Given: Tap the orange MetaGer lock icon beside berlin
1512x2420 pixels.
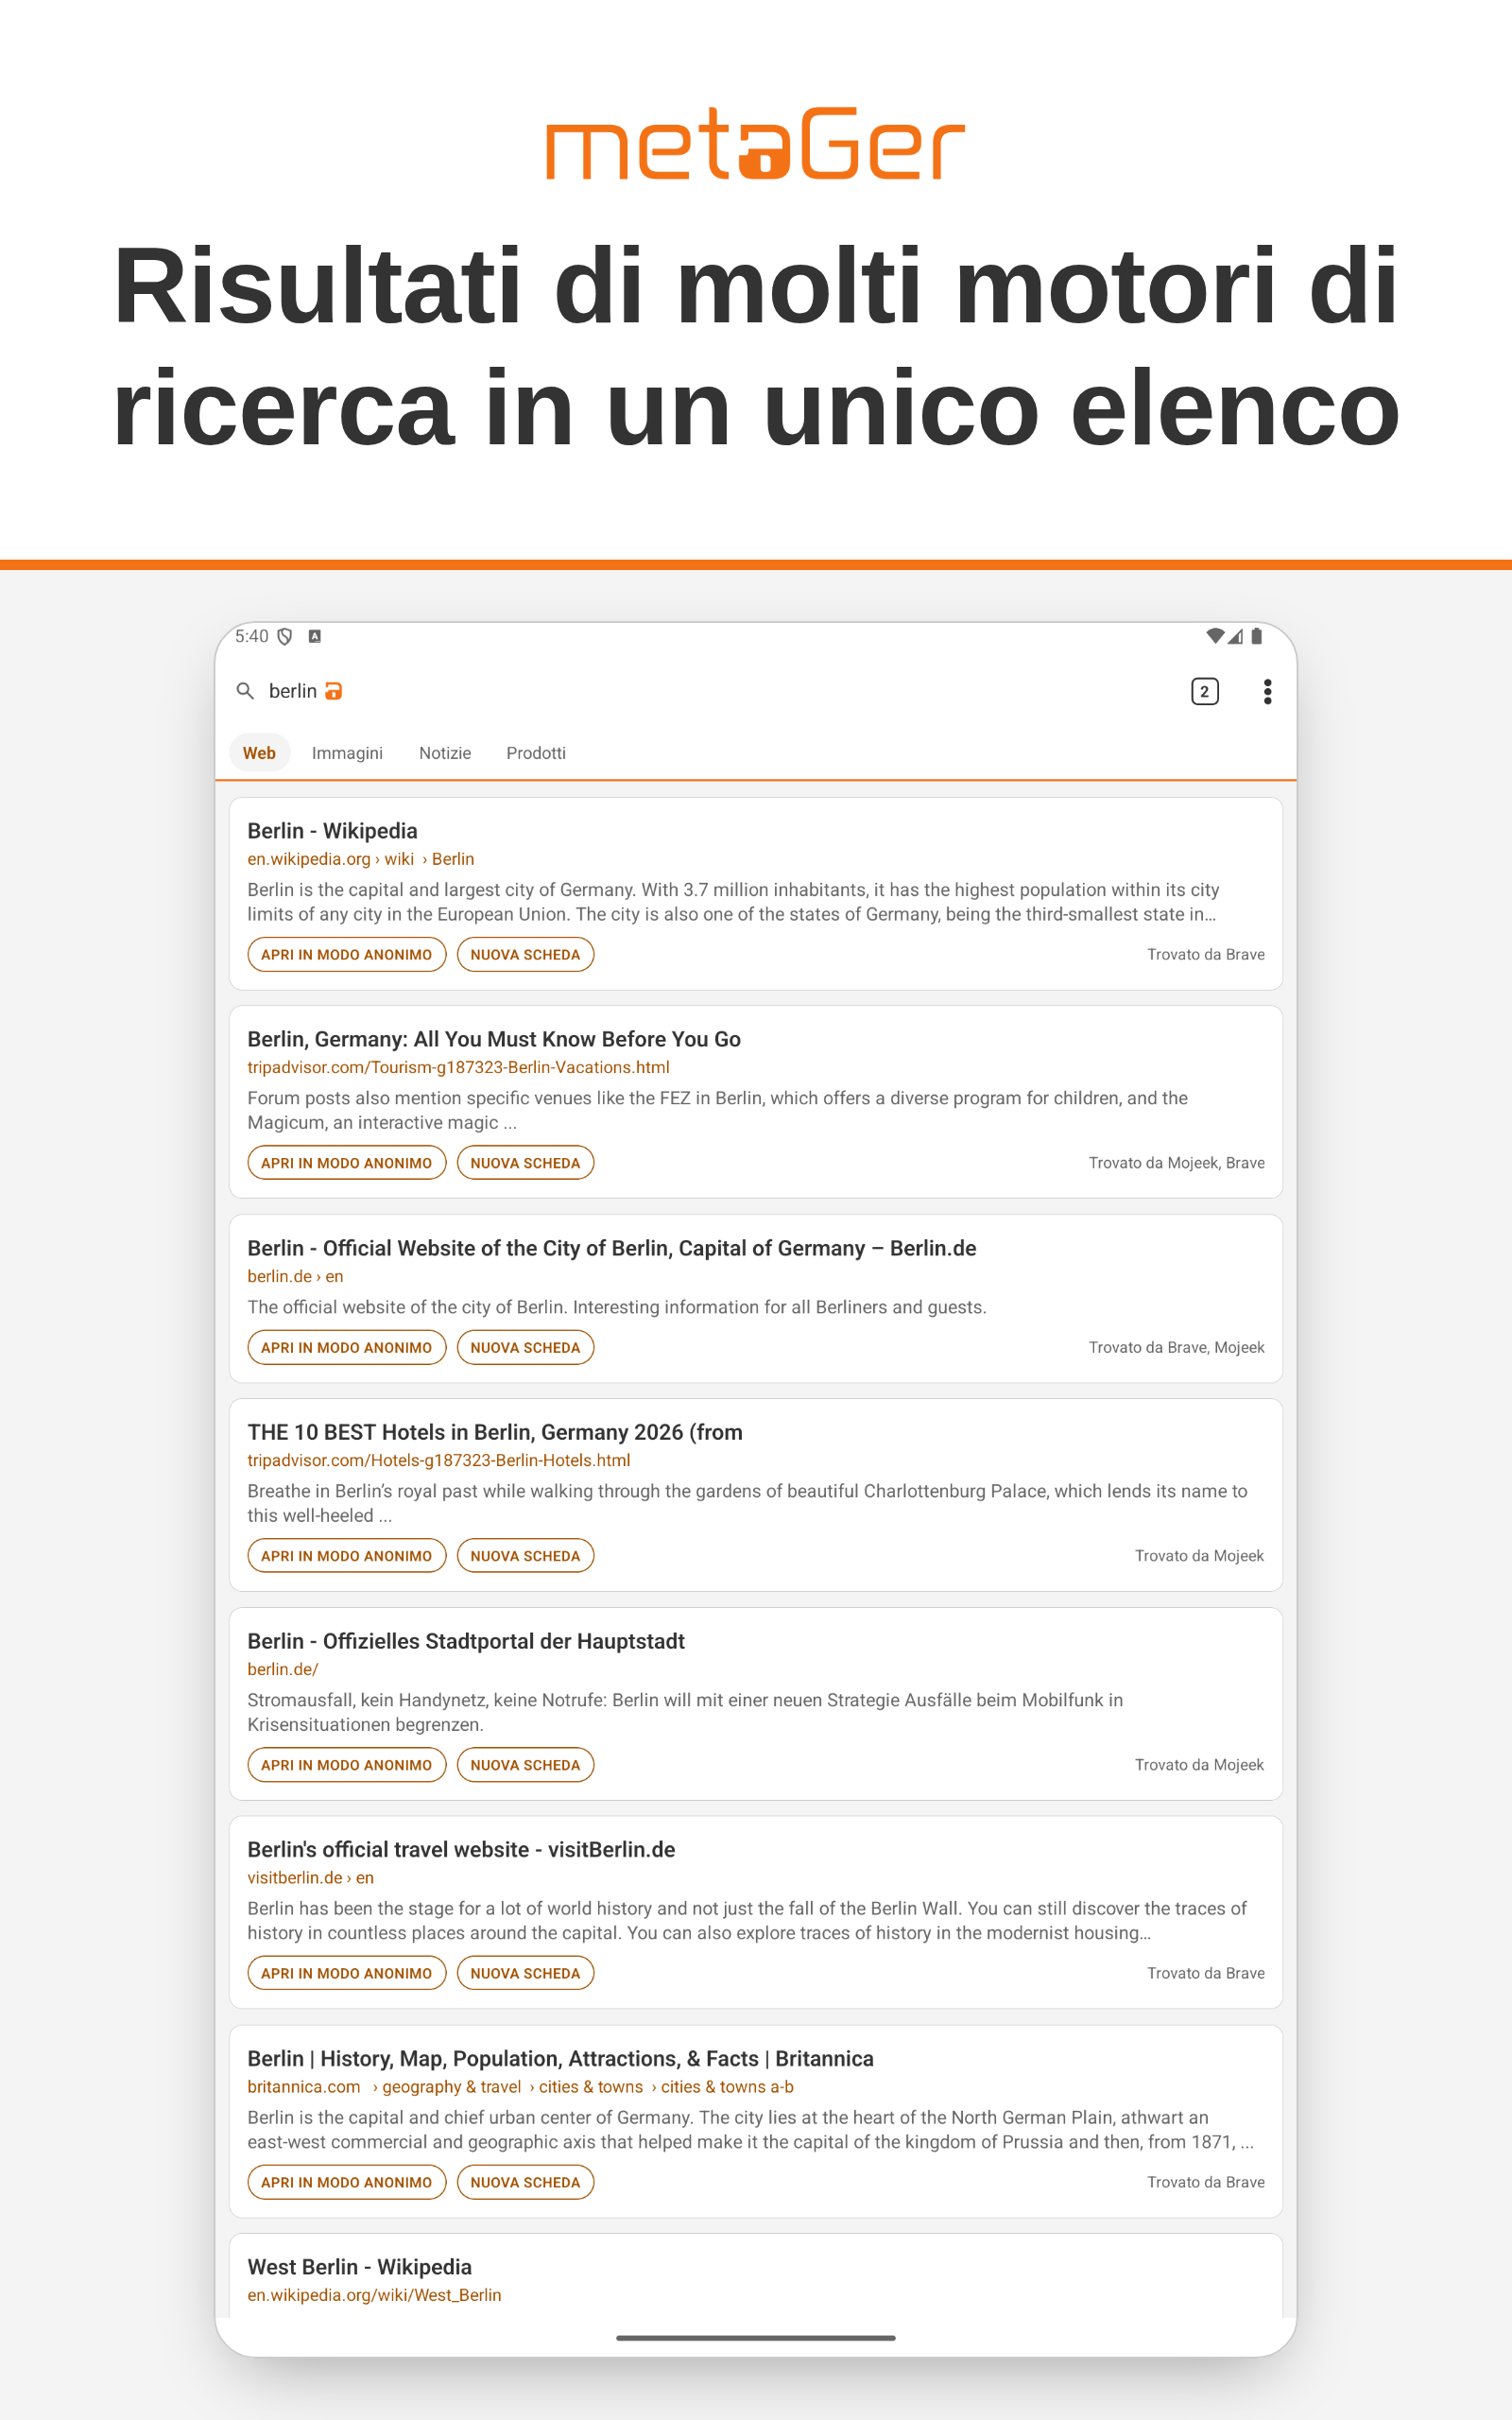Looking at the screenshot, I should (334, 691).
